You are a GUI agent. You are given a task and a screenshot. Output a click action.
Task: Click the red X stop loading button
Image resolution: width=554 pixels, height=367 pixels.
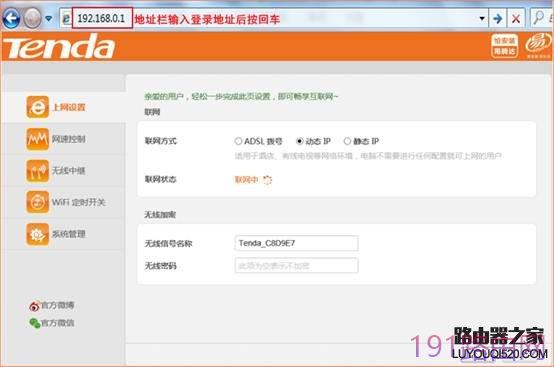coord(516,18)
